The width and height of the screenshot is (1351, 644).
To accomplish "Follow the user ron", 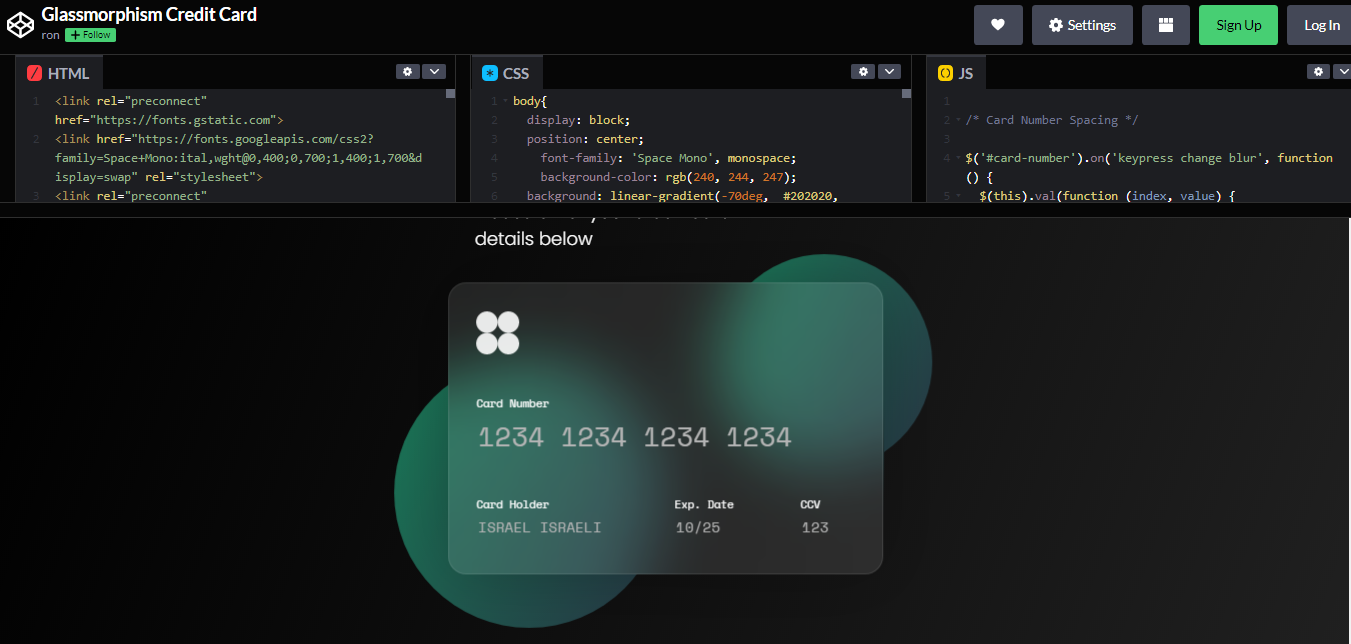I will pyautogui.click(x=89, y=34).
